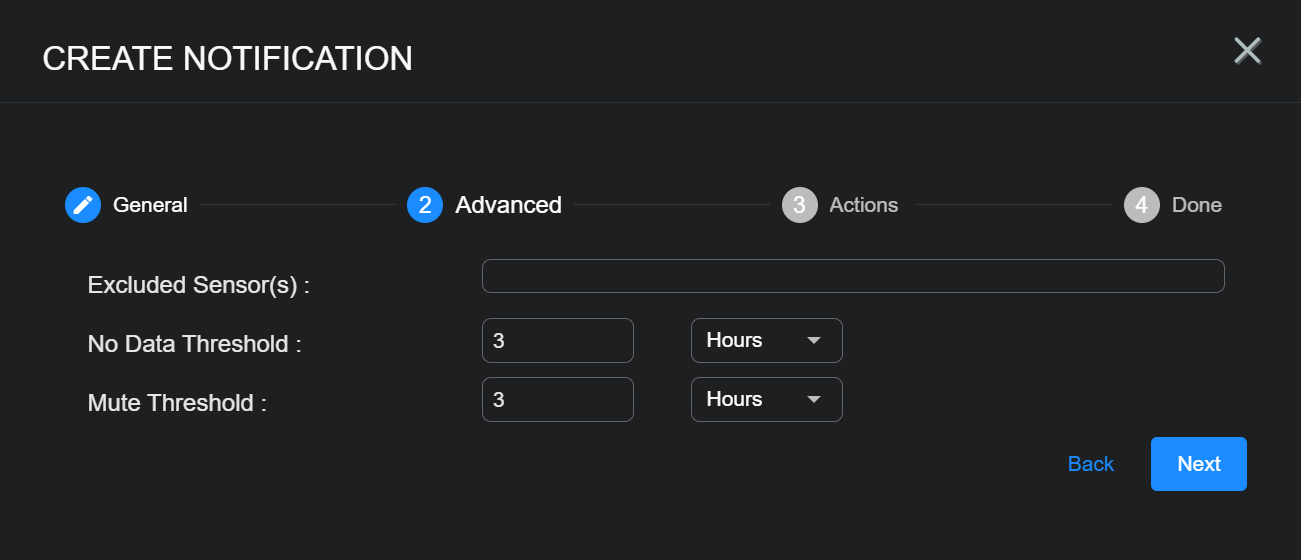The image size is (1301, 560).
Task: Open the Mute Threshold Hours unit dropdown
Action: click(x=765, y=400)
